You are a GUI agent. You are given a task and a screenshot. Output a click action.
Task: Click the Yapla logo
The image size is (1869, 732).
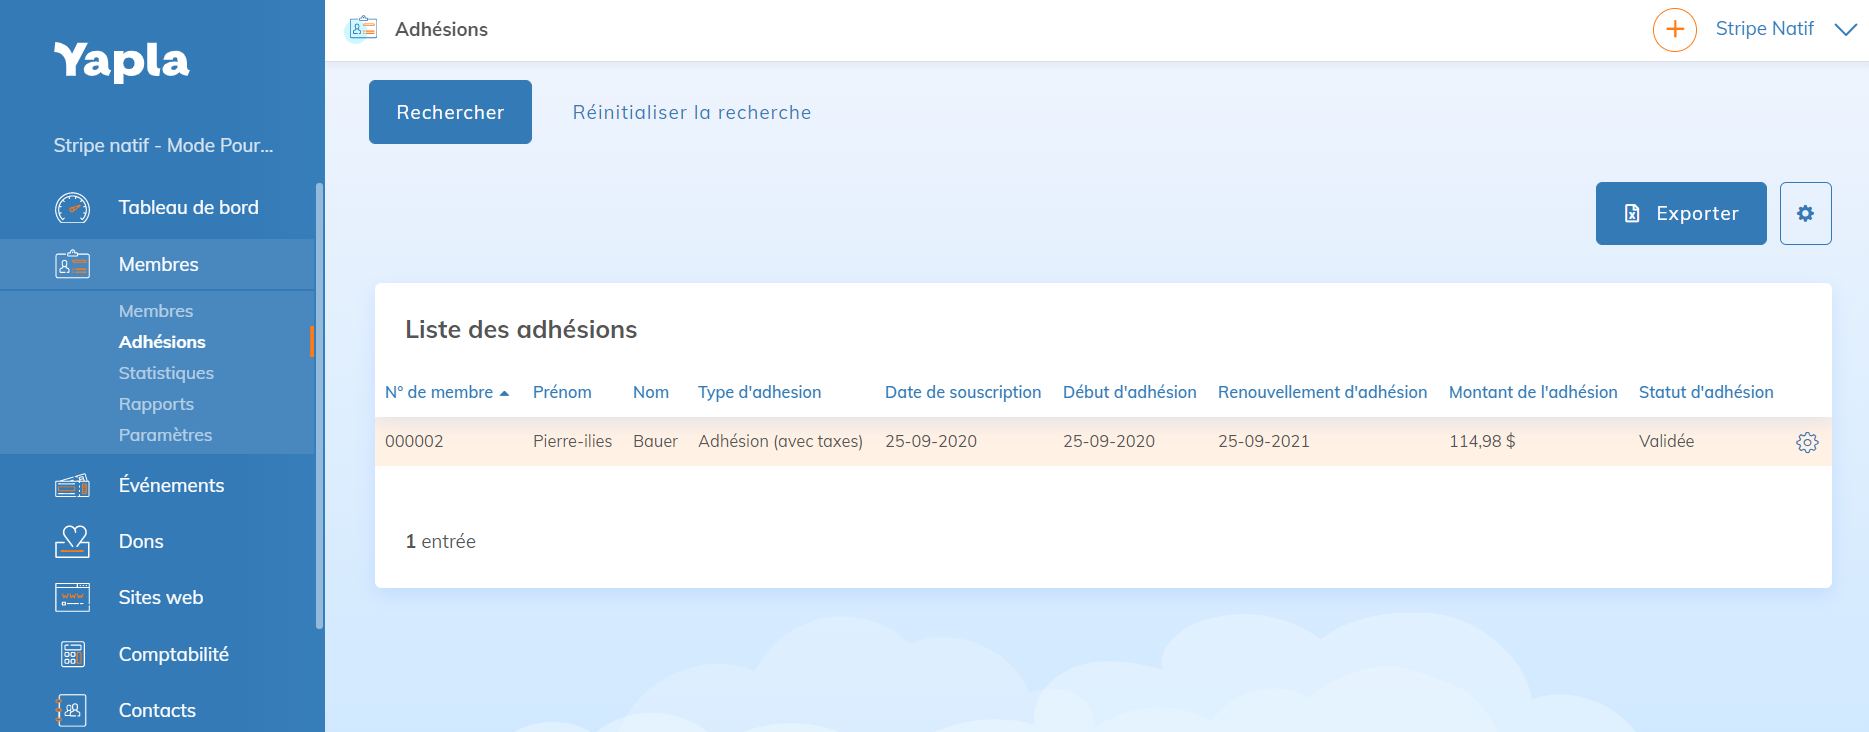click(121, 61)
